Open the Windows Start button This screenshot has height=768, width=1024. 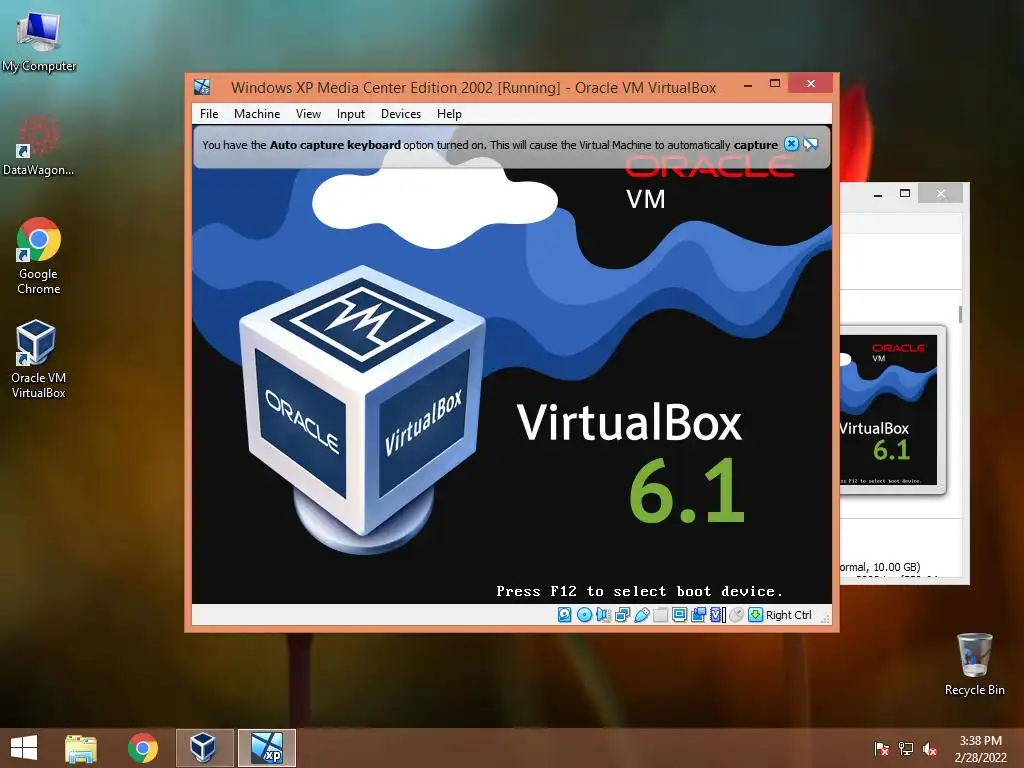[x=24, y=748]
